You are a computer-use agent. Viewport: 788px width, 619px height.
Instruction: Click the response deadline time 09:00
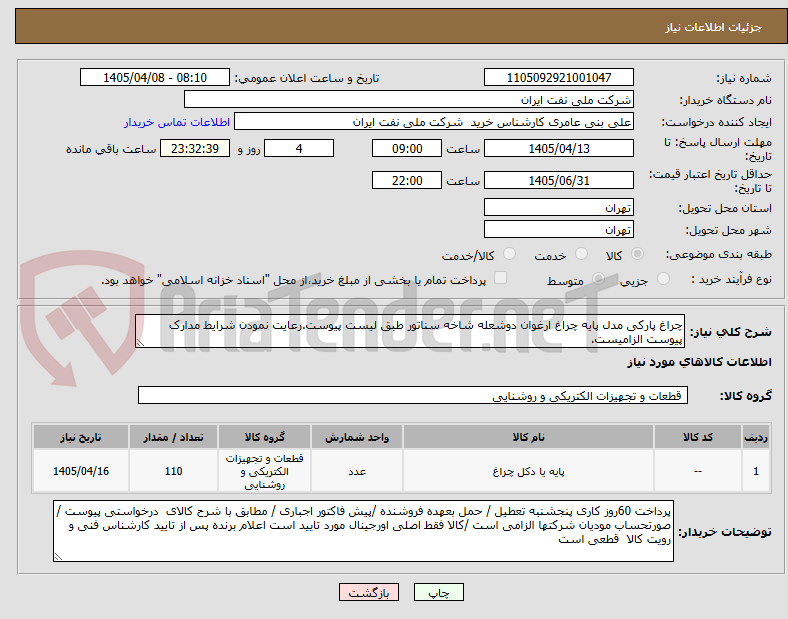click(407, 148)
